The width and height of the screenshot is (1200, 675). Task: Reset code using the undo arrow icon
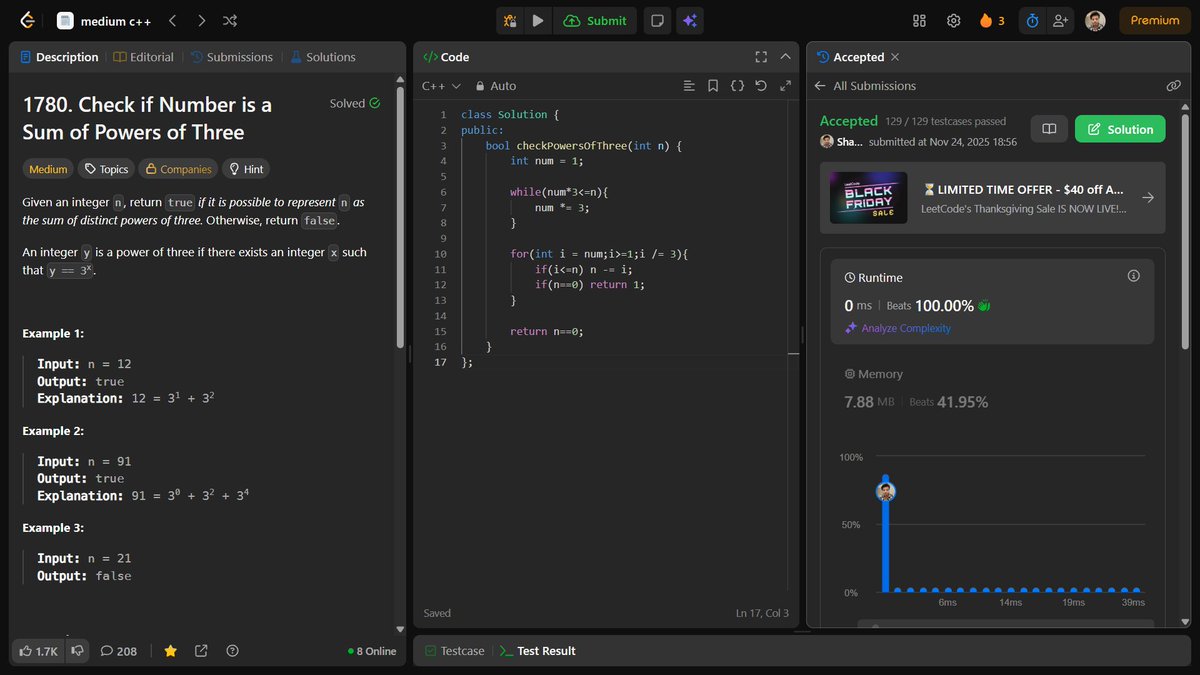[x=761, y=86]
